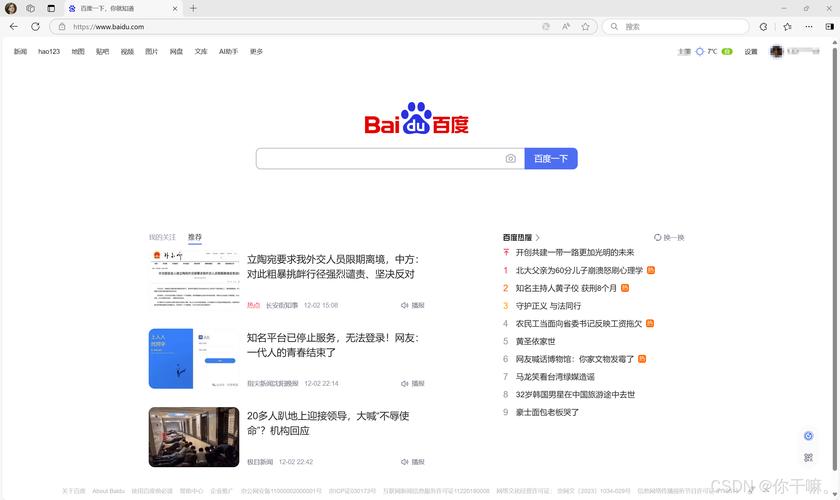Play audio 播报 for 20多人 news
Image resolution: width=840 pixels, height=500 pixels.
[412, 461]
